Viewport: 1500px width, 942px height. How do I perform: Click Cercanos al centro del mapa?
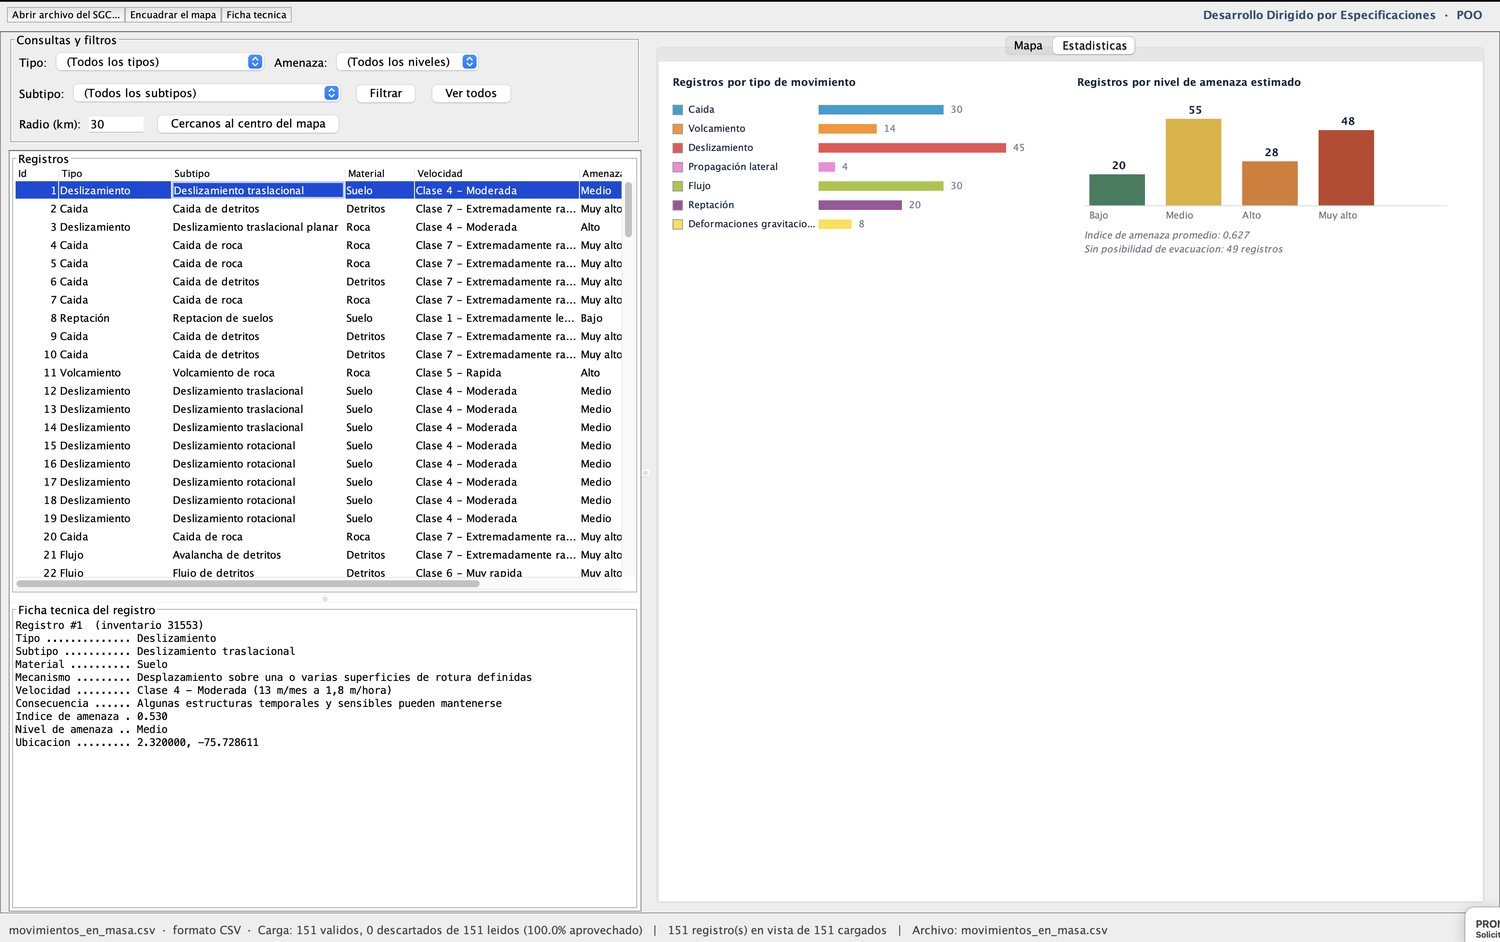click(248, 124)
